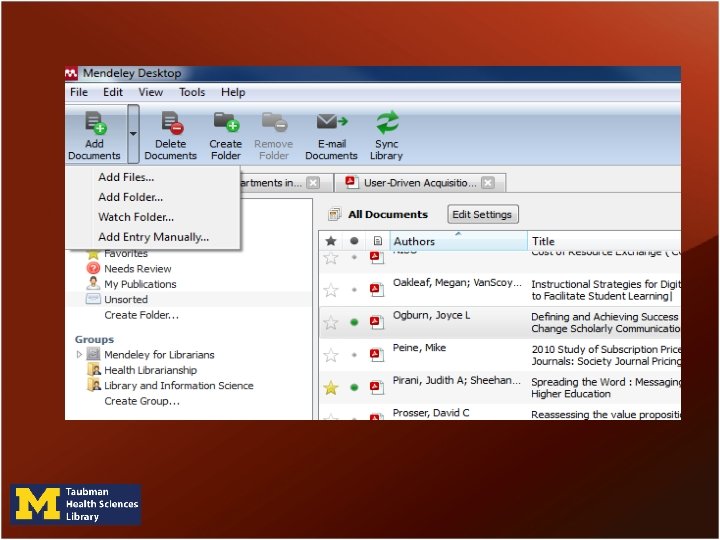Select title 'Spreading the Word : Messaging'

click(606, 382)
